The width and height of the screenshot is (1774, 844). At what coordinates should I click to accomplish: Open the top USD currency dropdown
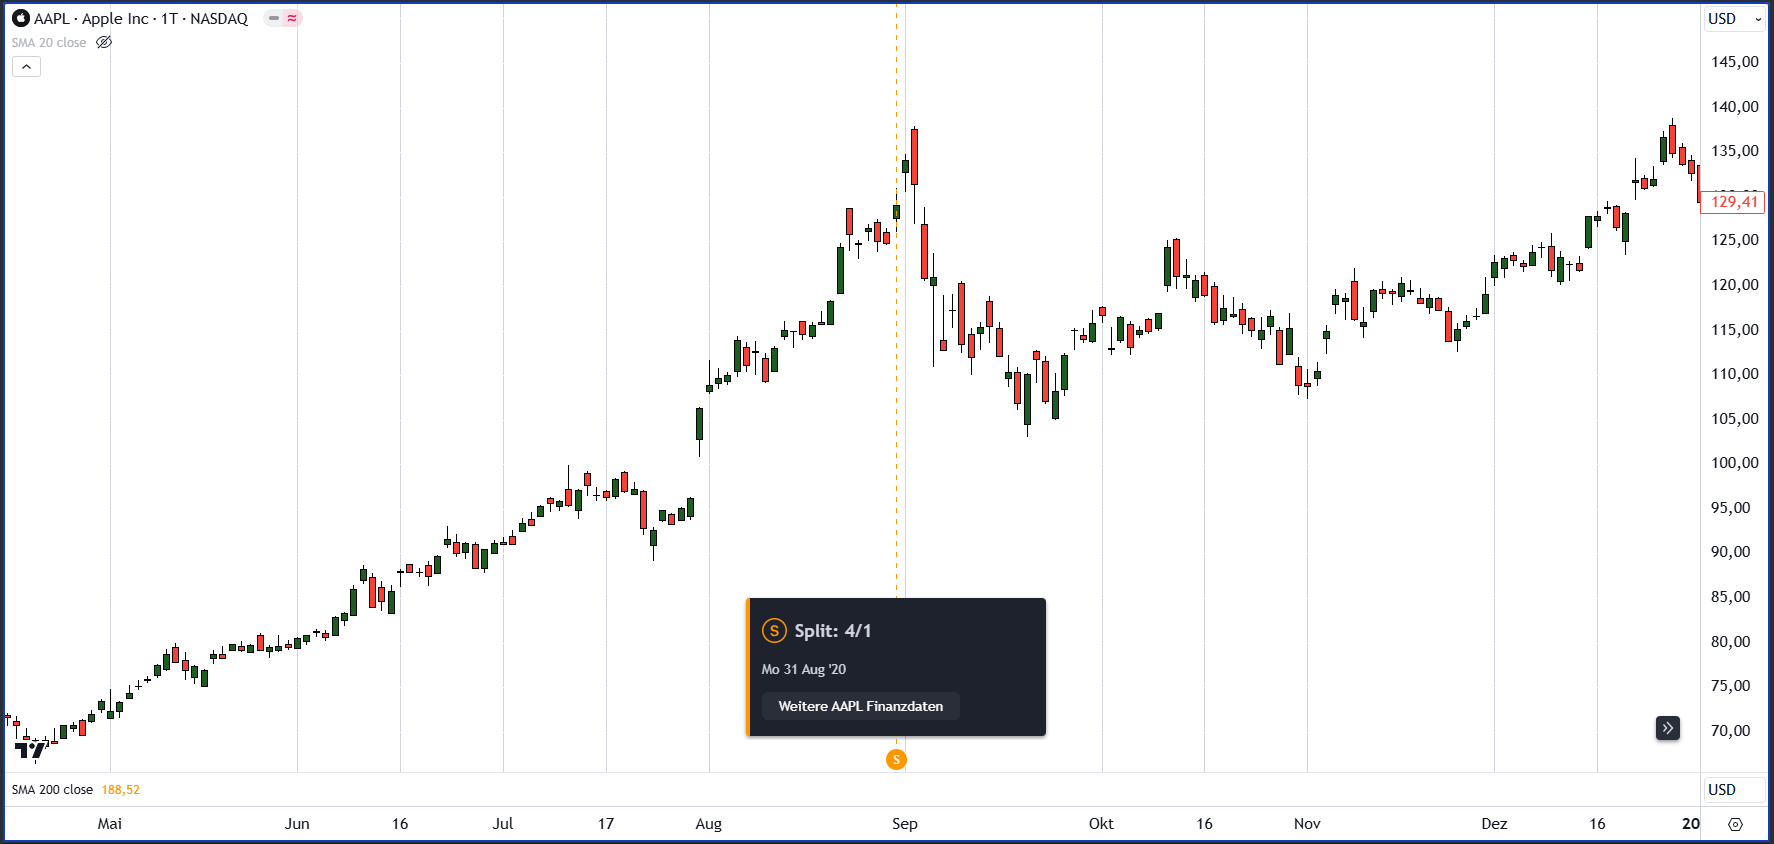[1734, 19]
